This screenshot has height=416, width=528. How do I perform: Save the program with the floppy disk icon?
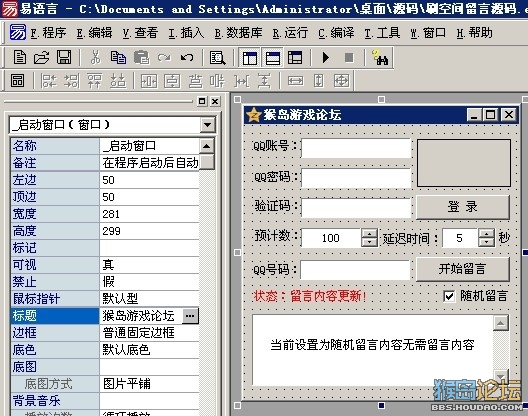pyautogui.click(x=64, y=57)
